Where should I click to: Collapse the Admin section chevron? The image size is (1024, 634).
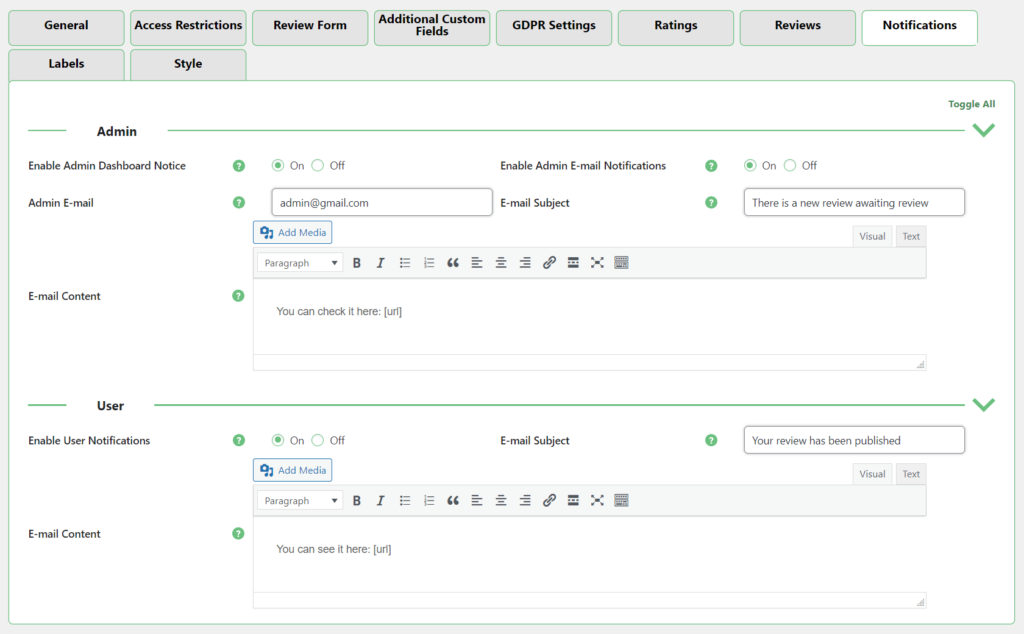[984, 130]
